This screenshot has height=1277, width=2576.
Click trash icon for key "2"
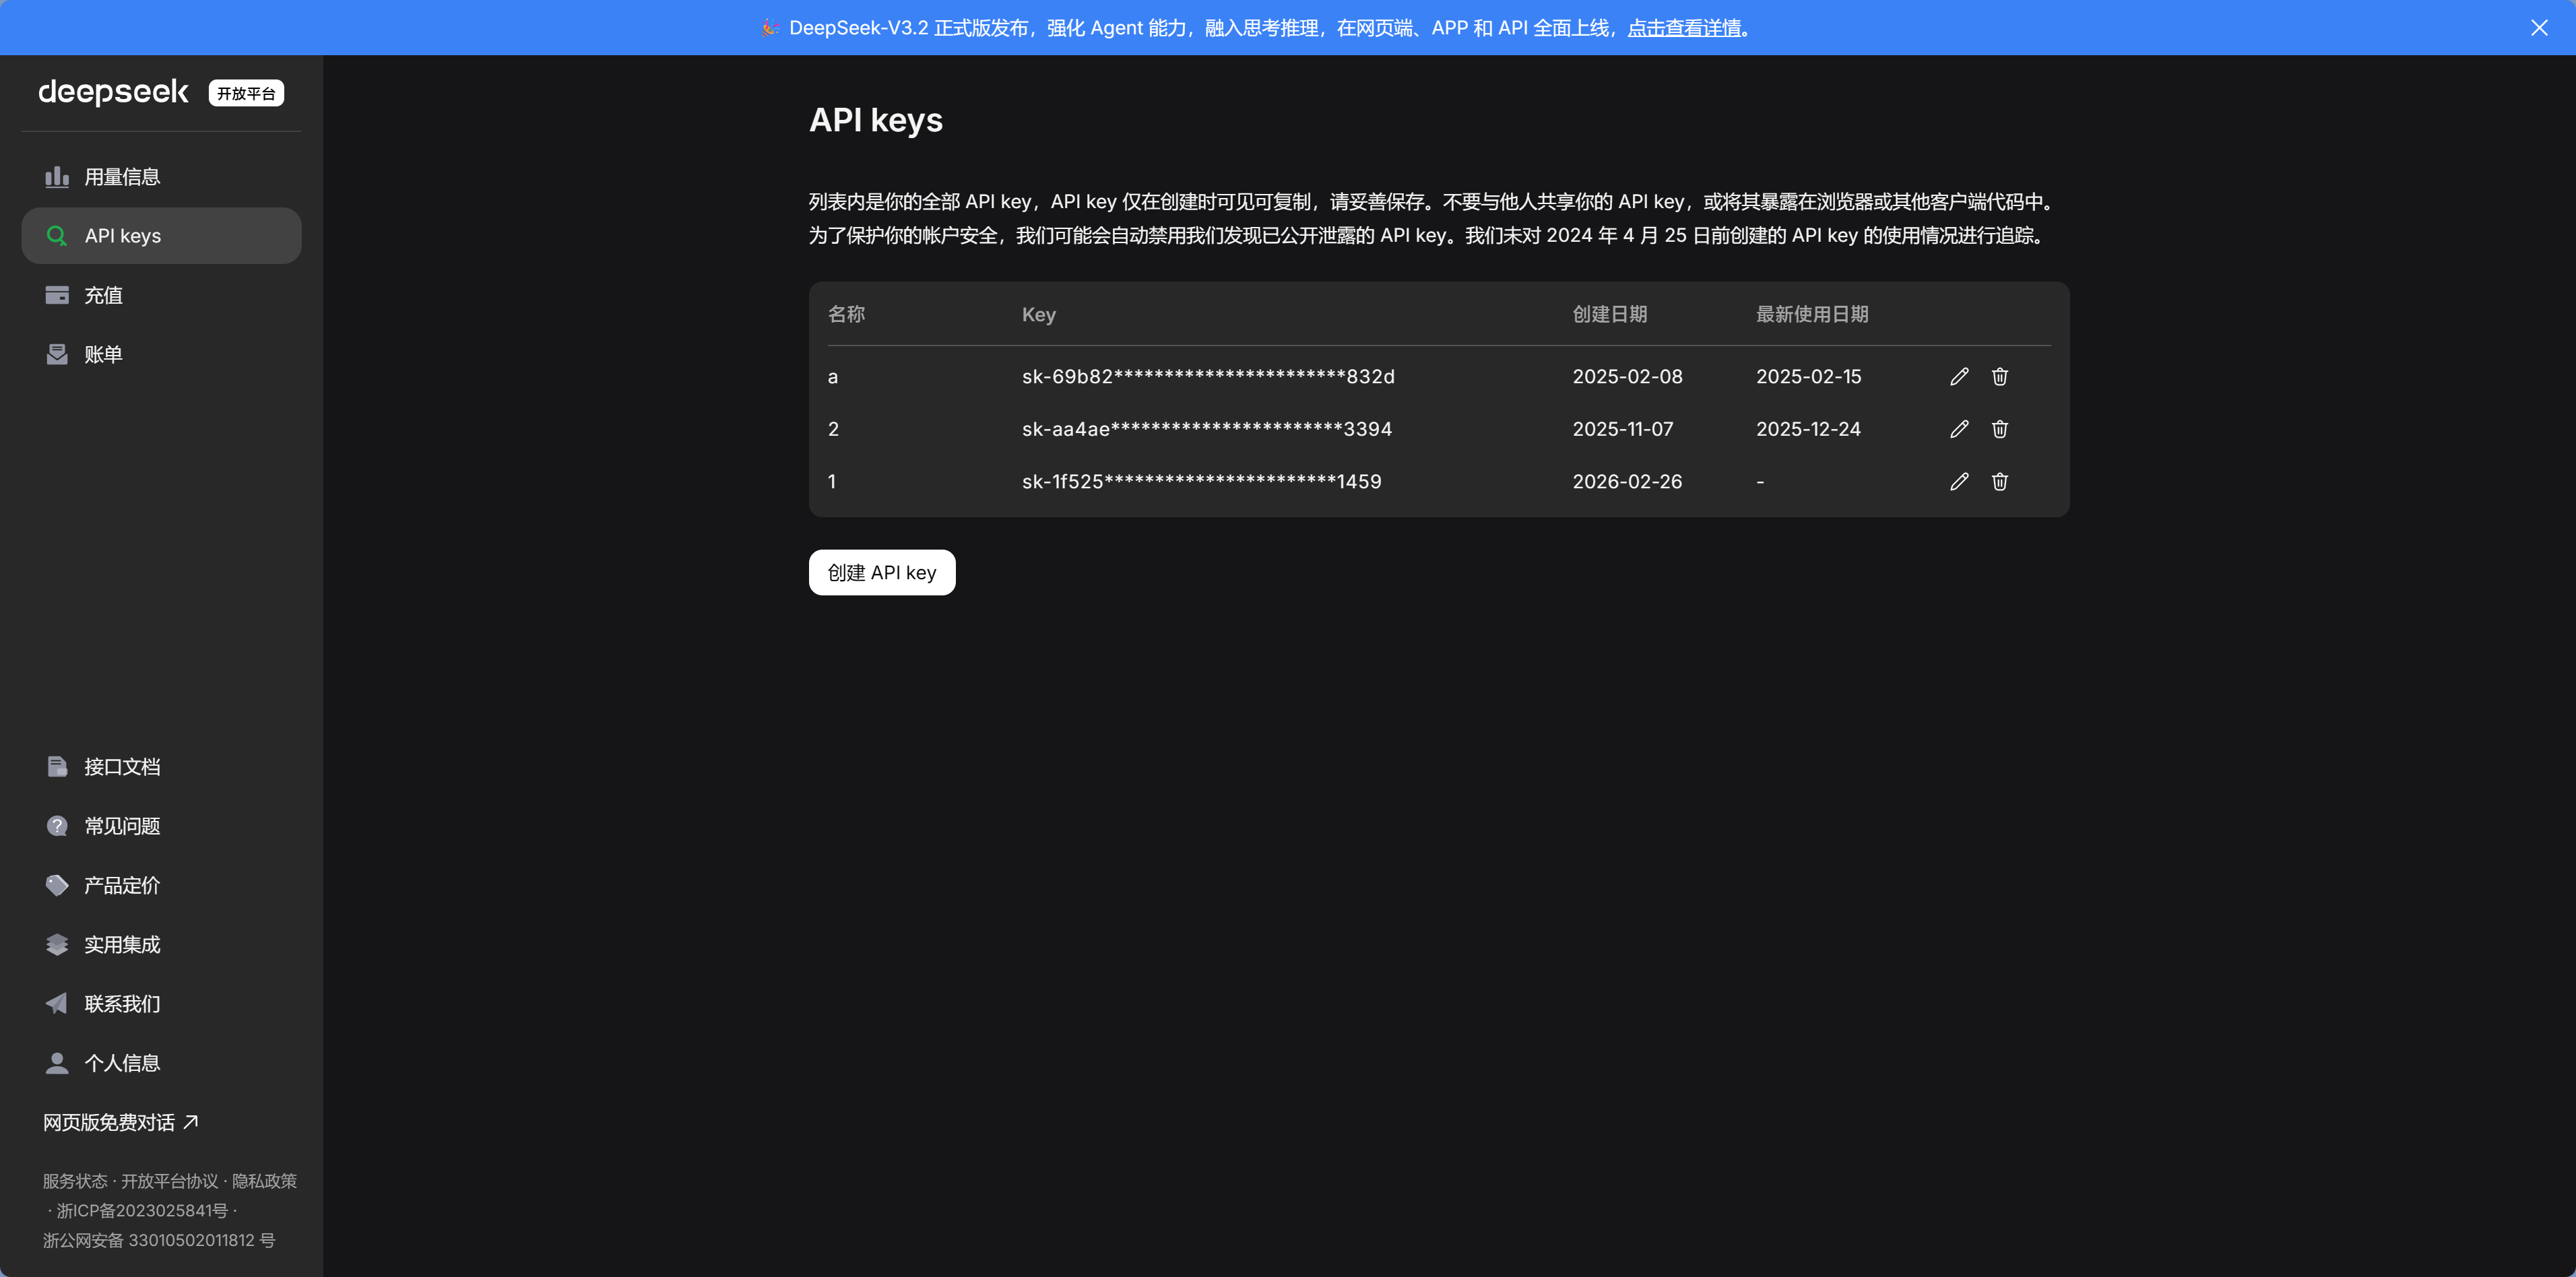pos(1999,429)
